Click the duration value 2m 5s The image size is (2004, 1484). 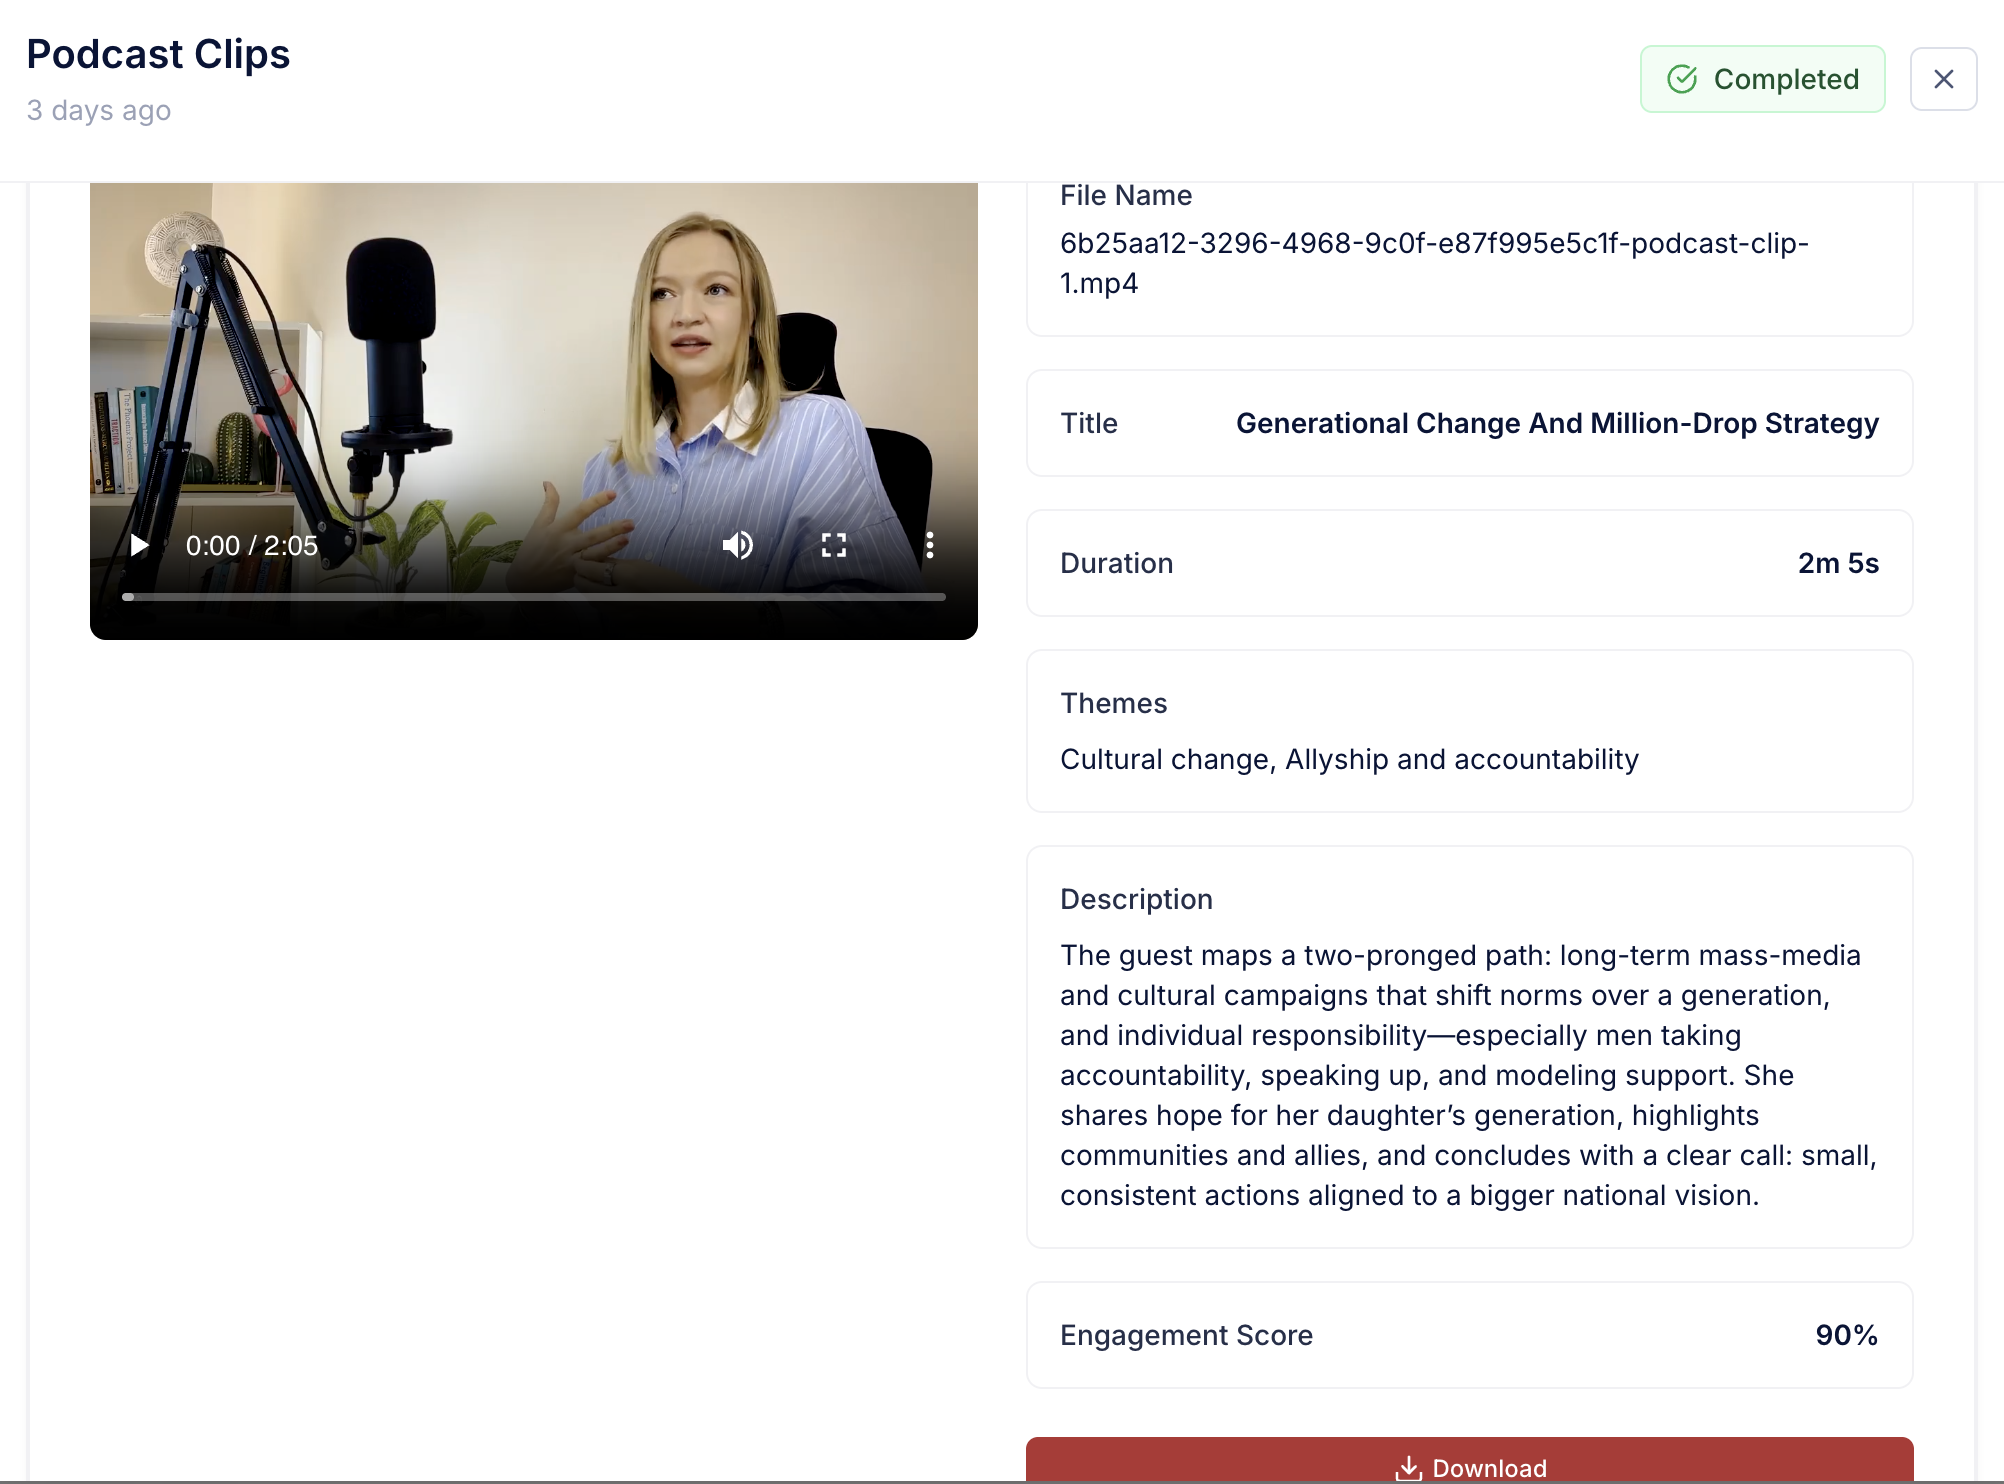coord(1838,563)
